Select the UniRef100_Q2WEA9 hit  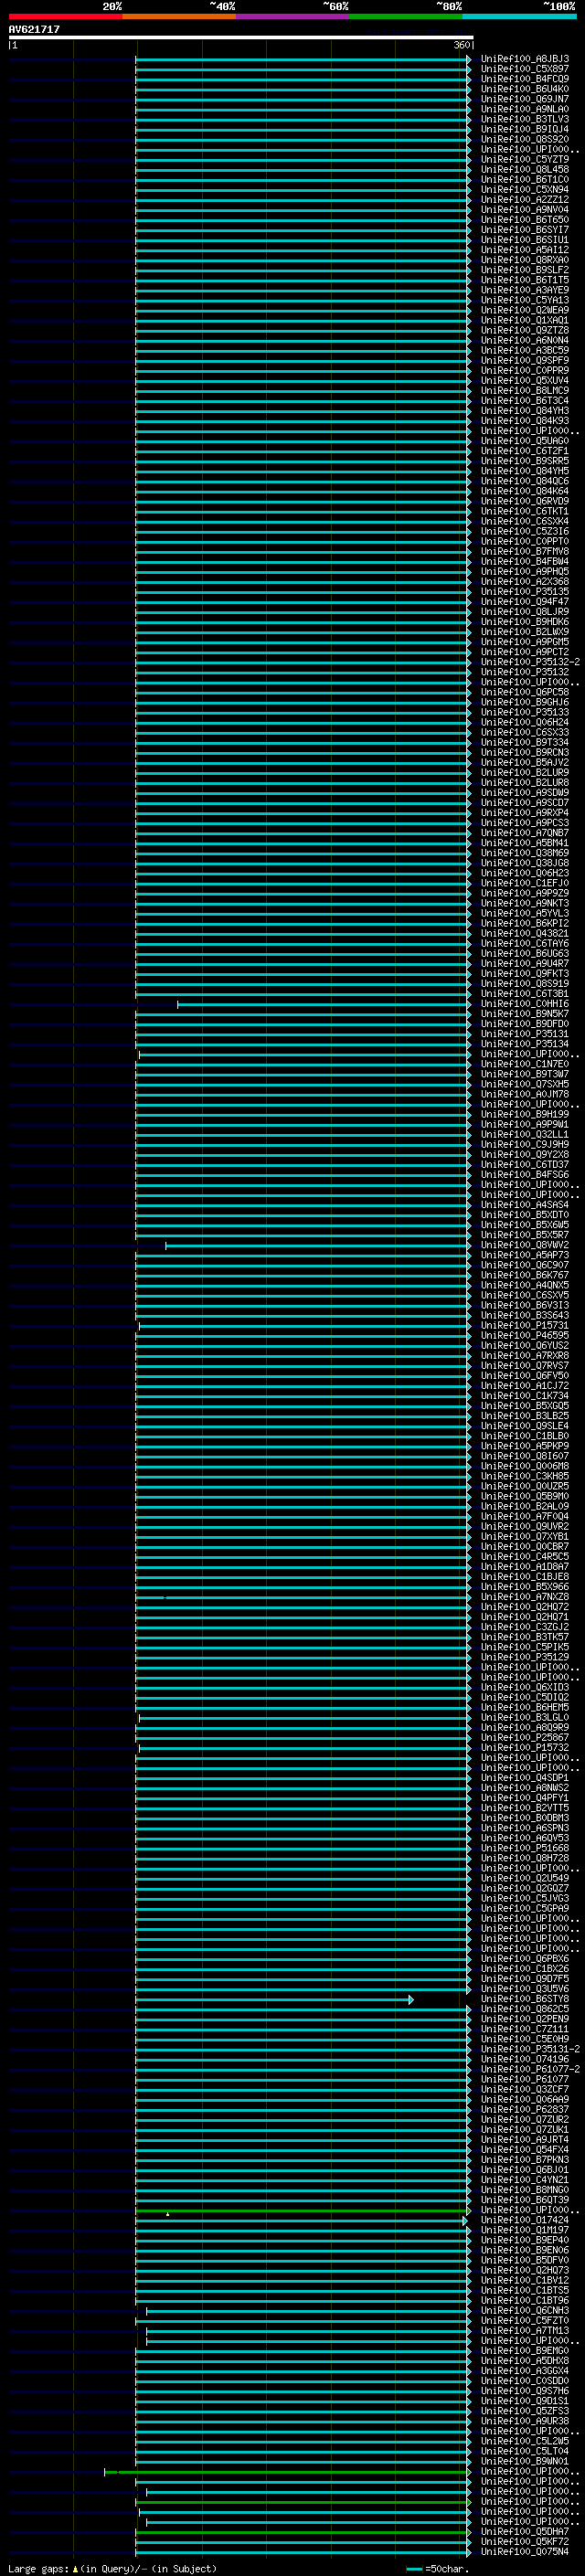[525, 310]
